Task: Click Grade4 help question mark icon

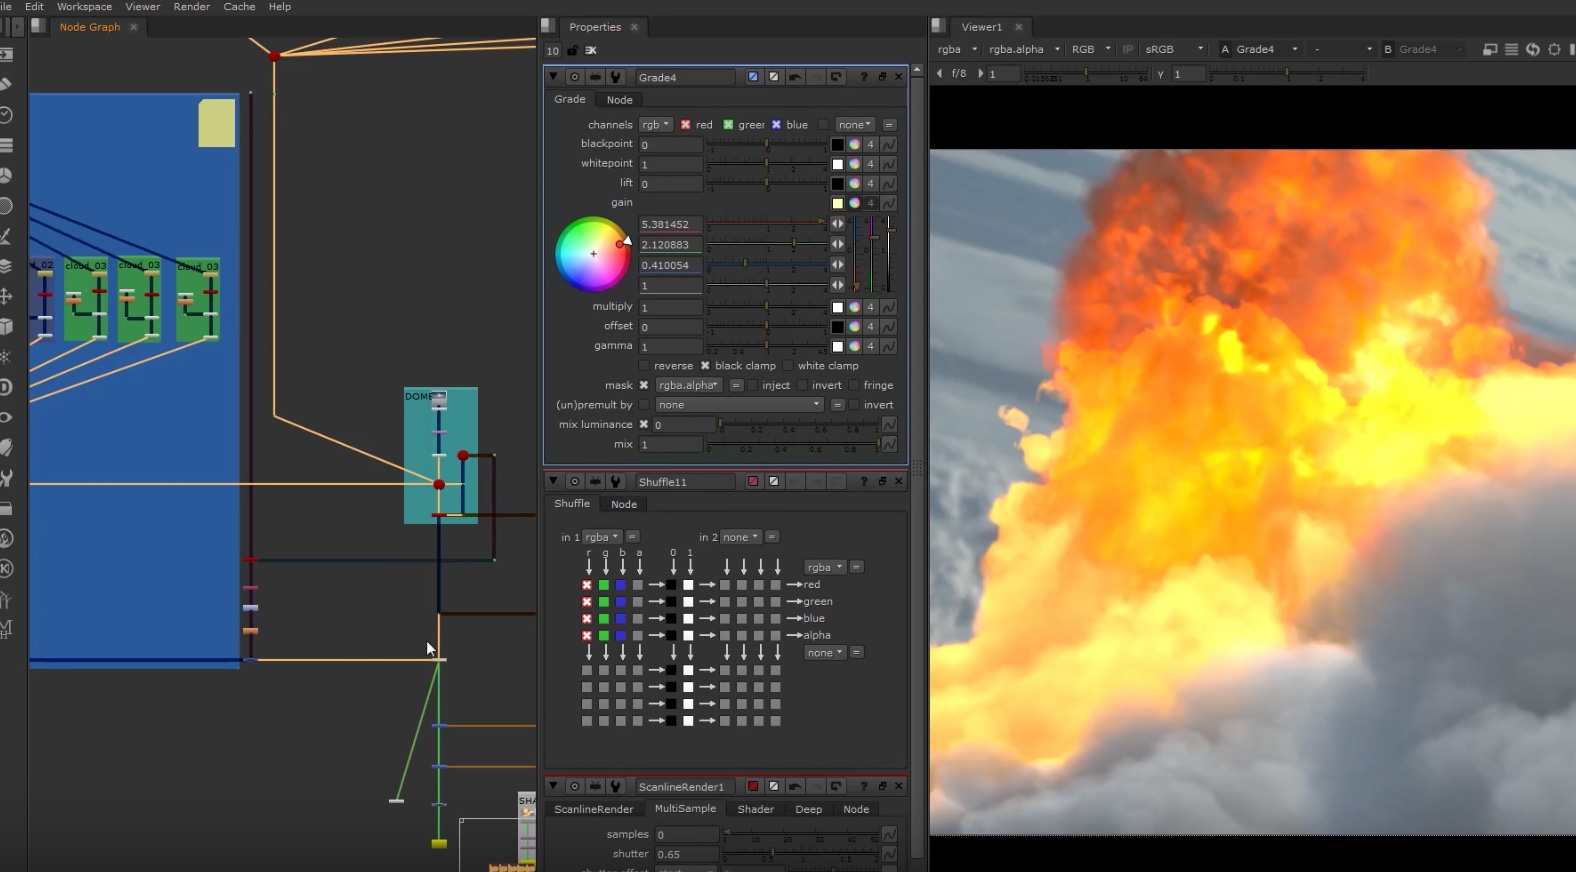Action: click(x=864, y=77)
